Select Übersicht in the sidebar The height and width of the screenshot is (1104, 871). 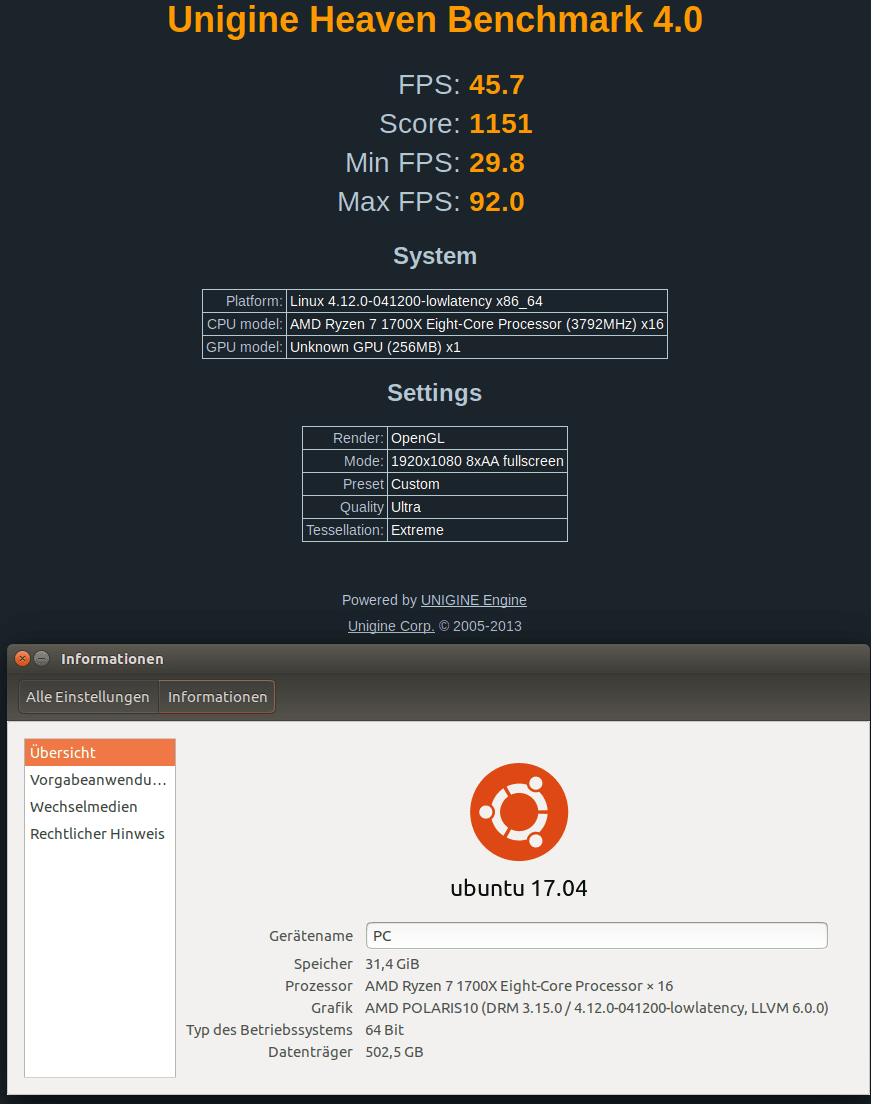[100, 753]
